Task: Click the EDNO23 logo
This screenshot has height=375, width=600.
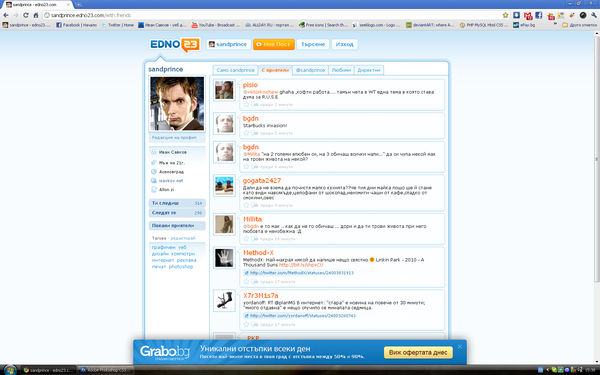Action: [x=174, y=45]
